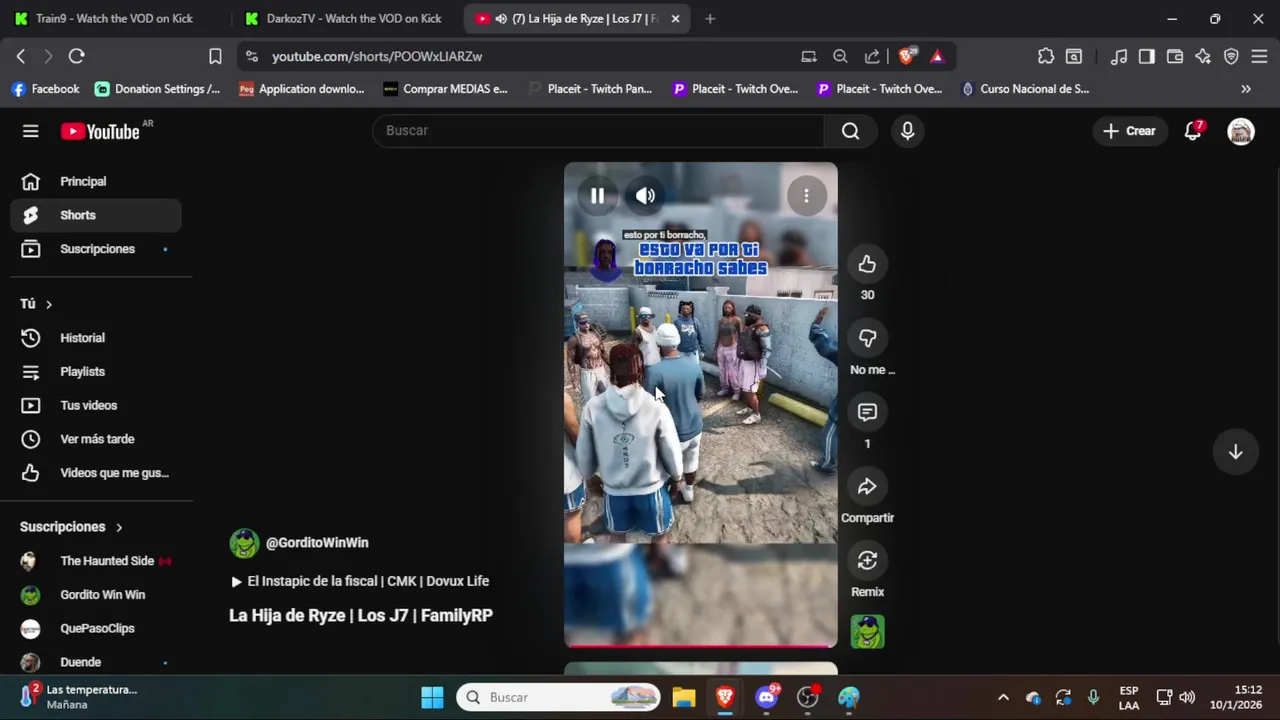Open the account avatar menu
1280x720 pixels.
click(1240, 131)
